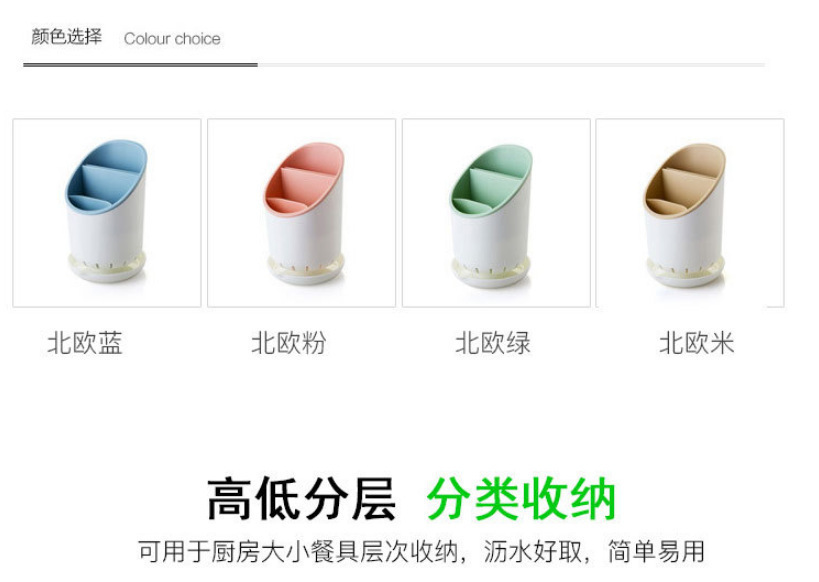Click the beige inner compartment of fourth holder
This screenshot has height=582, width=819.
pyautogui.click(x=685, y=179)
